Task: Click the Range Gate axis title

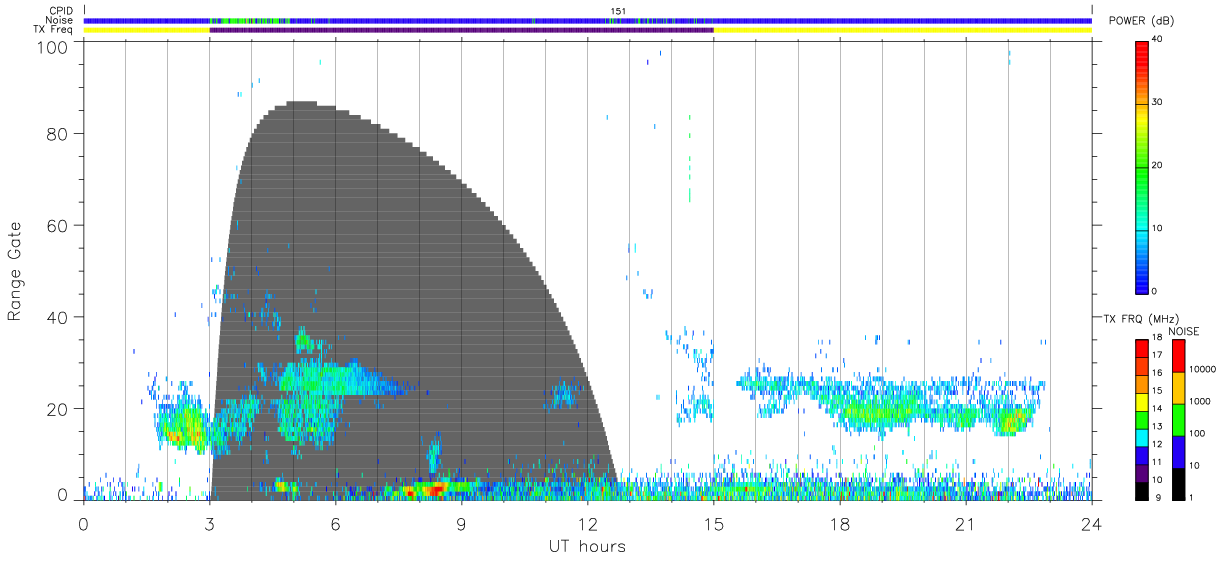Action: (15, 271)
